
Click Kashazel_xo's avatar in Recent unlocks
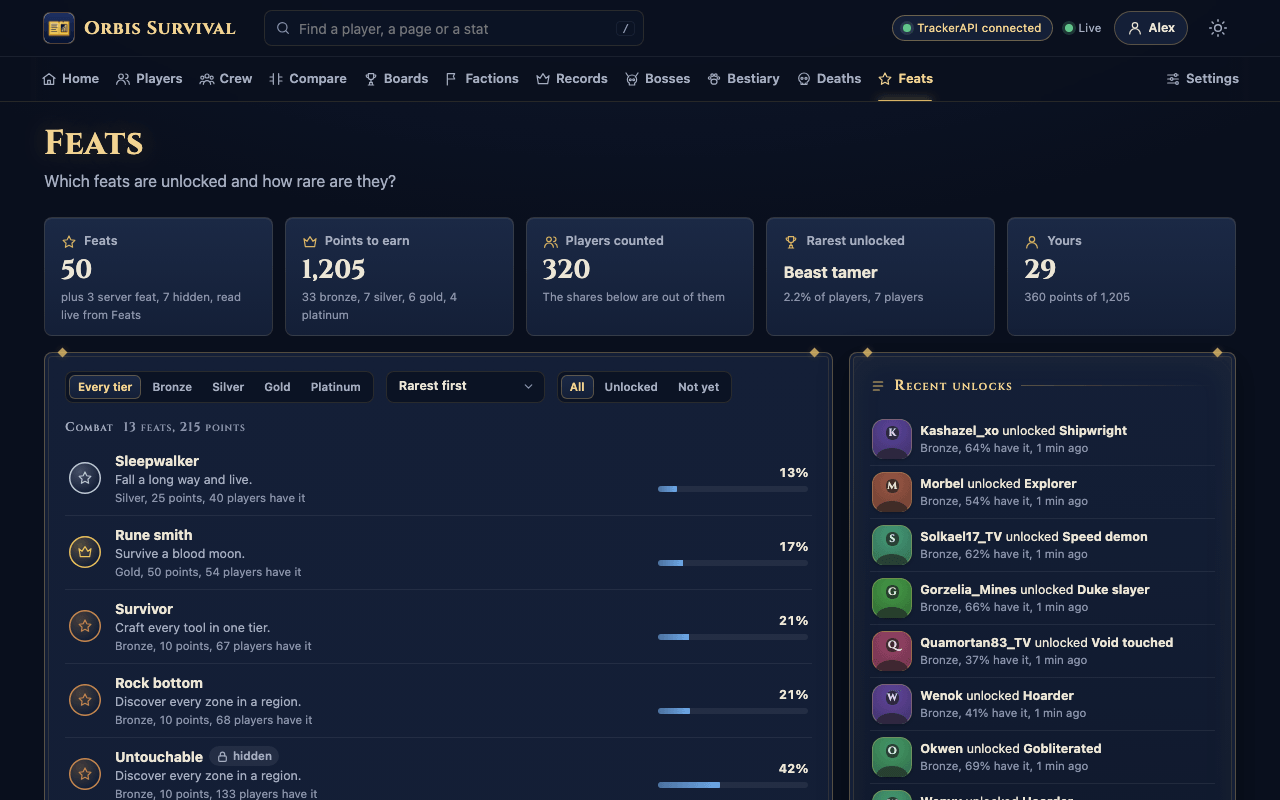tap(892, 439)
